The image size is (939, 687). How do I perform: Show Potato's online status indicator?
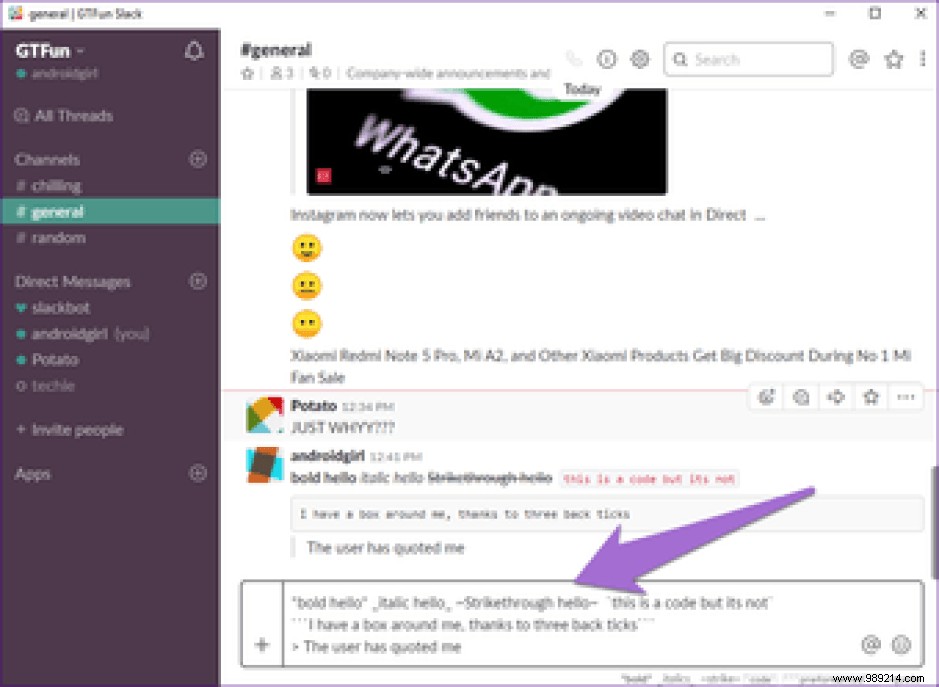pos(22,360)
